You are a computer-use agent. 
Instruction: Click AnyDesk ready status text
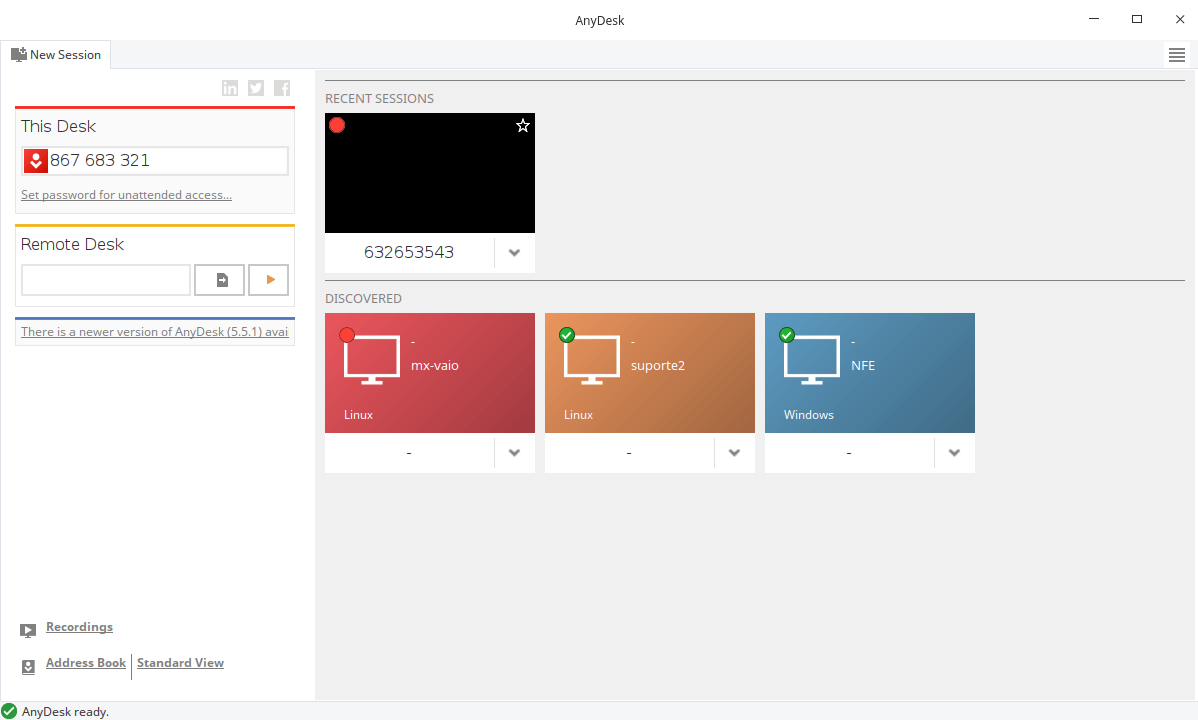tap(65, 712)
